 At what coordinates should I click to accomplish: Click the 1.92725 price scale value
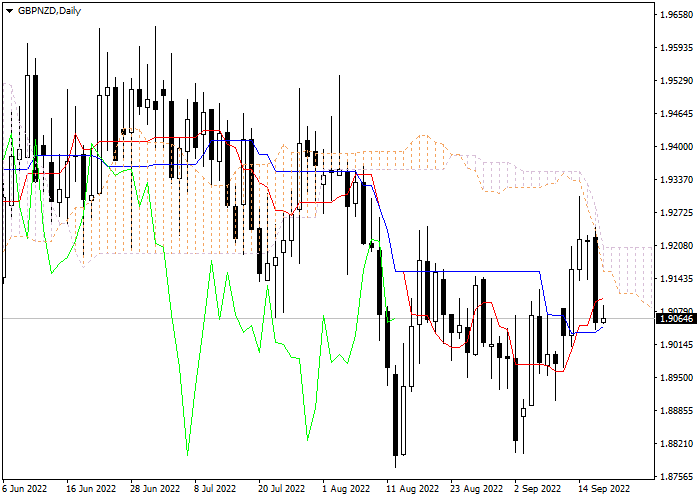point(676,212)
